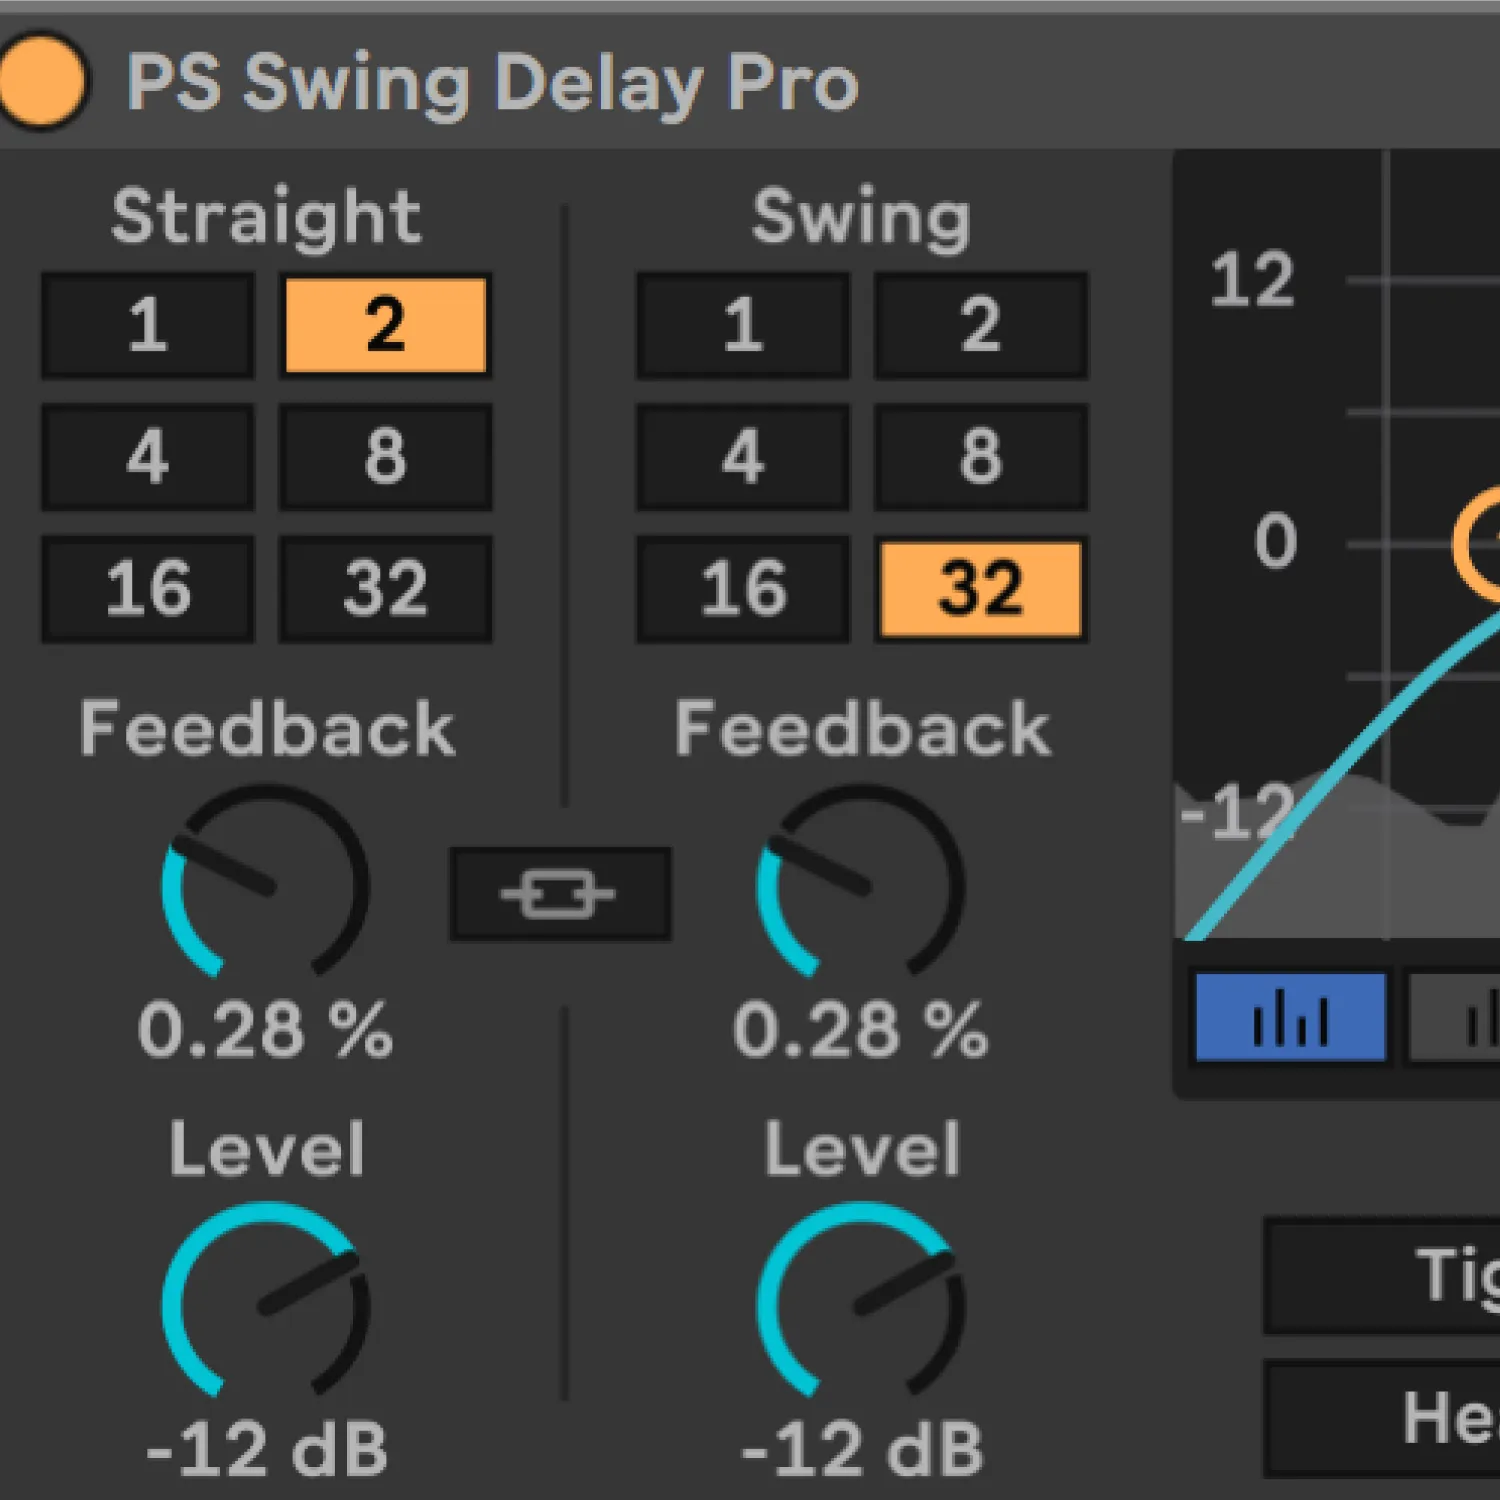1500x1500 pixels.
Task: Select Straight delay division 1
Action: coord(148,325)
